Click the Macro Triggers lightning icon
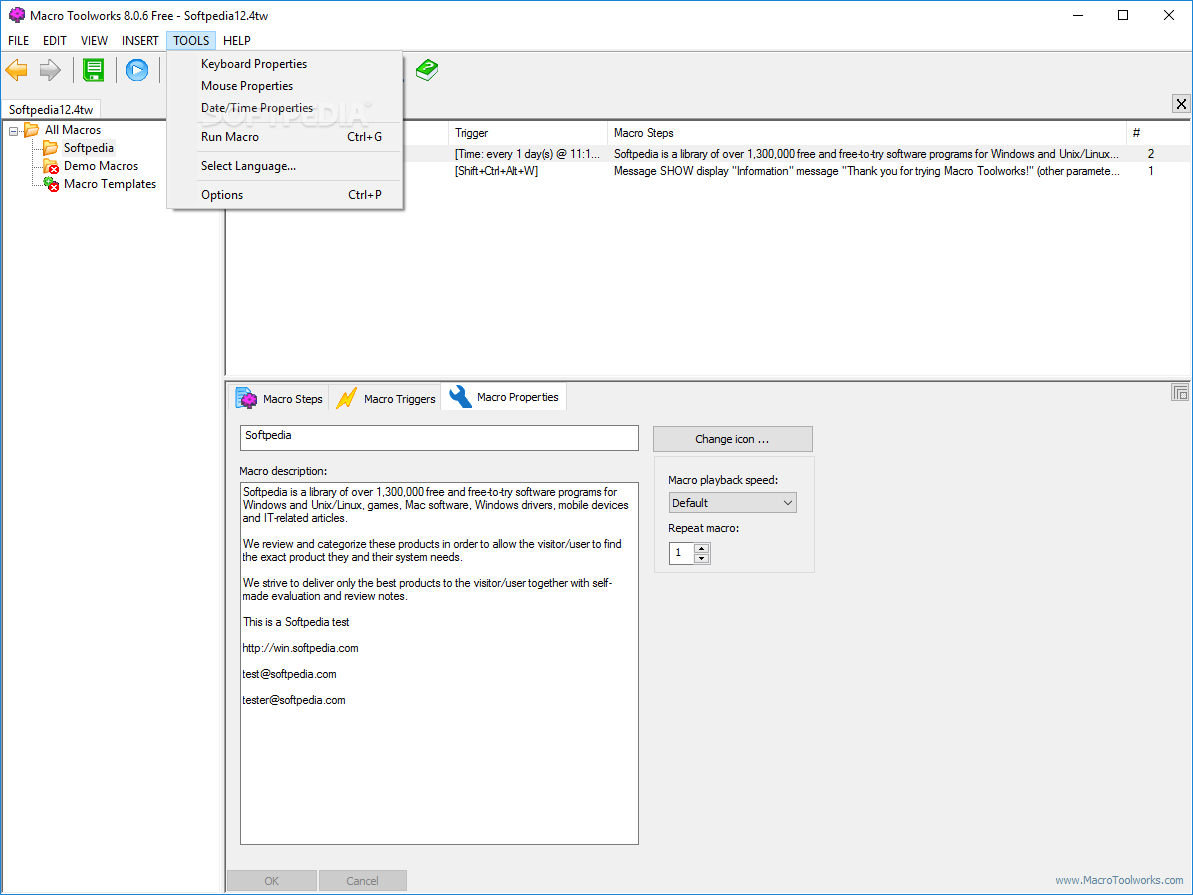The width and height of the screenshot is (1193, 895). click(x=346, y=398)
